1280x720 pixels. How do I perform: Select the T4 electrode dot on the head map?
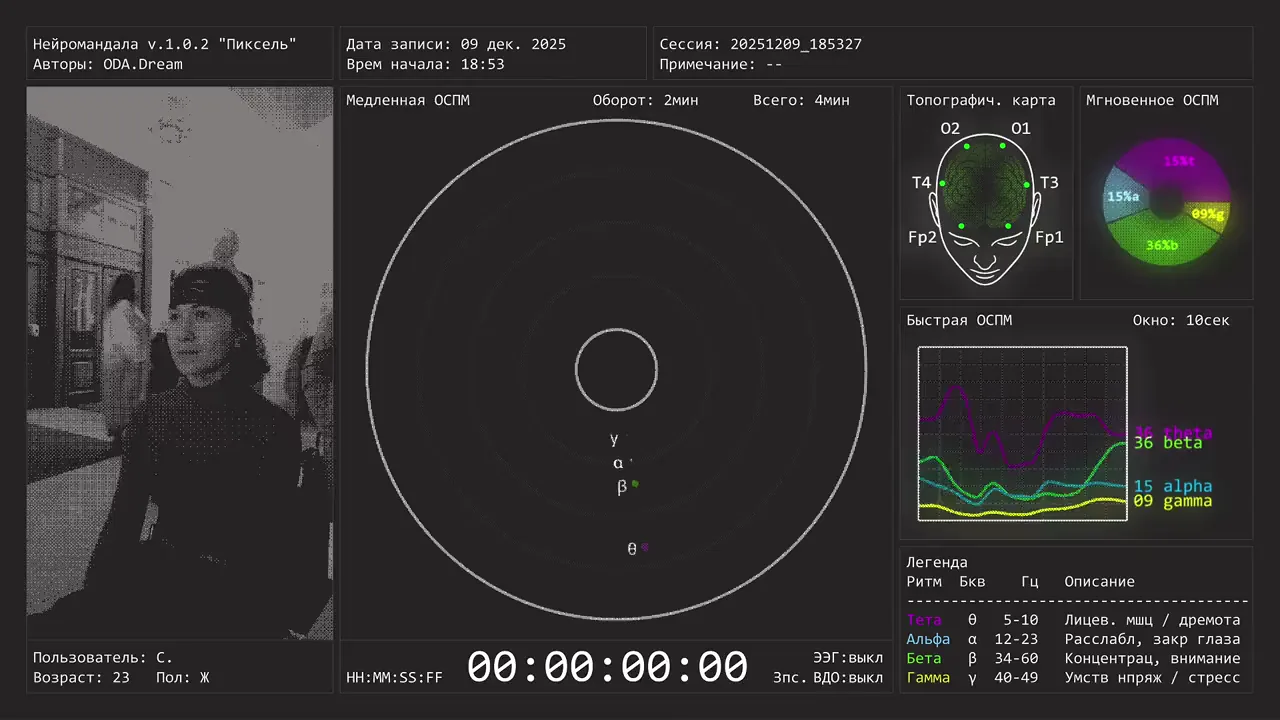942,183
